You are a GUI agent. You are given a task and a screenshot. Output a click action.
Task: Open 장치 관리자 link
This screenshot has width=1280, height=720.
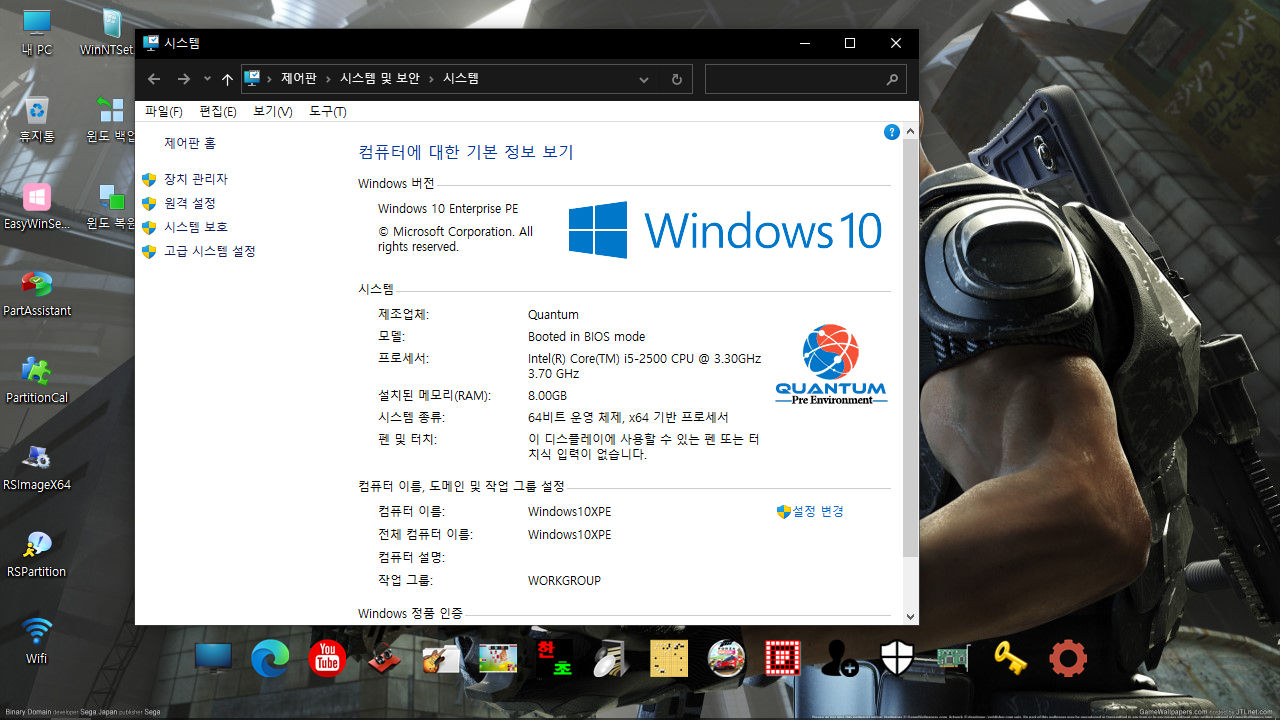[x=196, y=179]
